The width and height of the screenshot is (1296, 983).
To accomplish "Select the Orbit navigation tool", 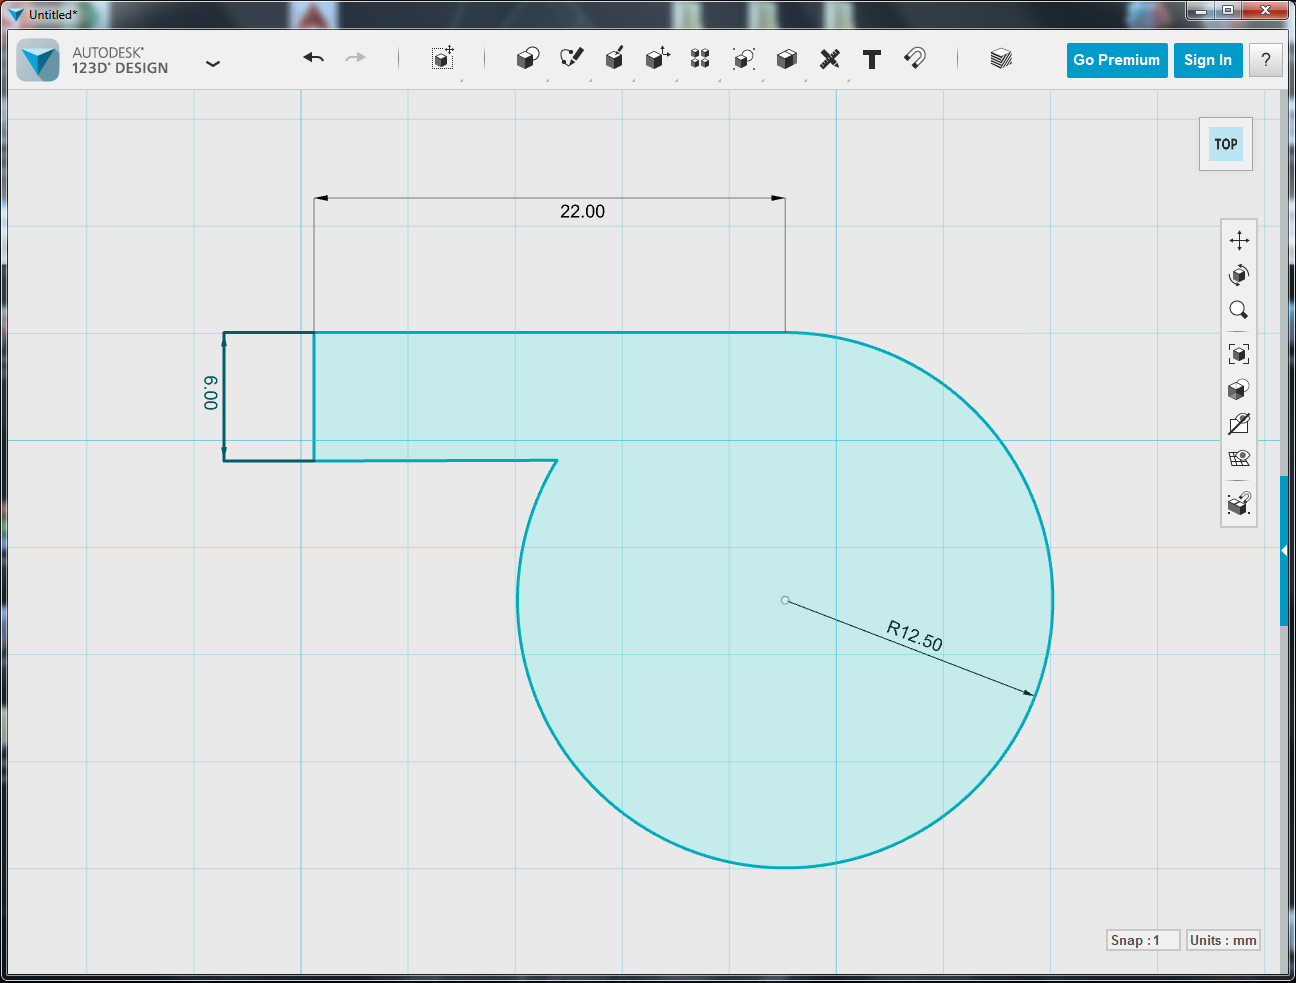I will click(x=1239, y=275).
